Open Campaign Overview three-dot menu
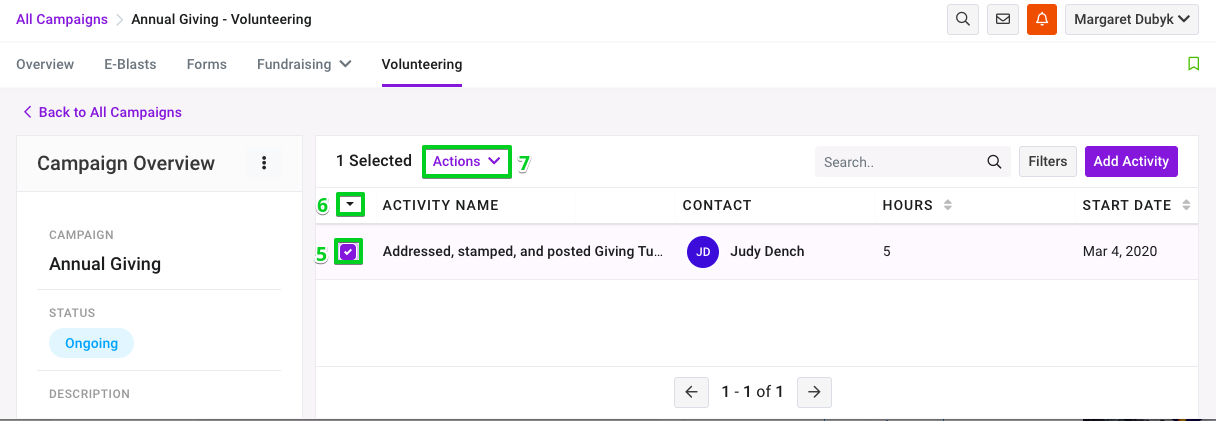This screenshot has height=421, width=1216. point(264,163)
